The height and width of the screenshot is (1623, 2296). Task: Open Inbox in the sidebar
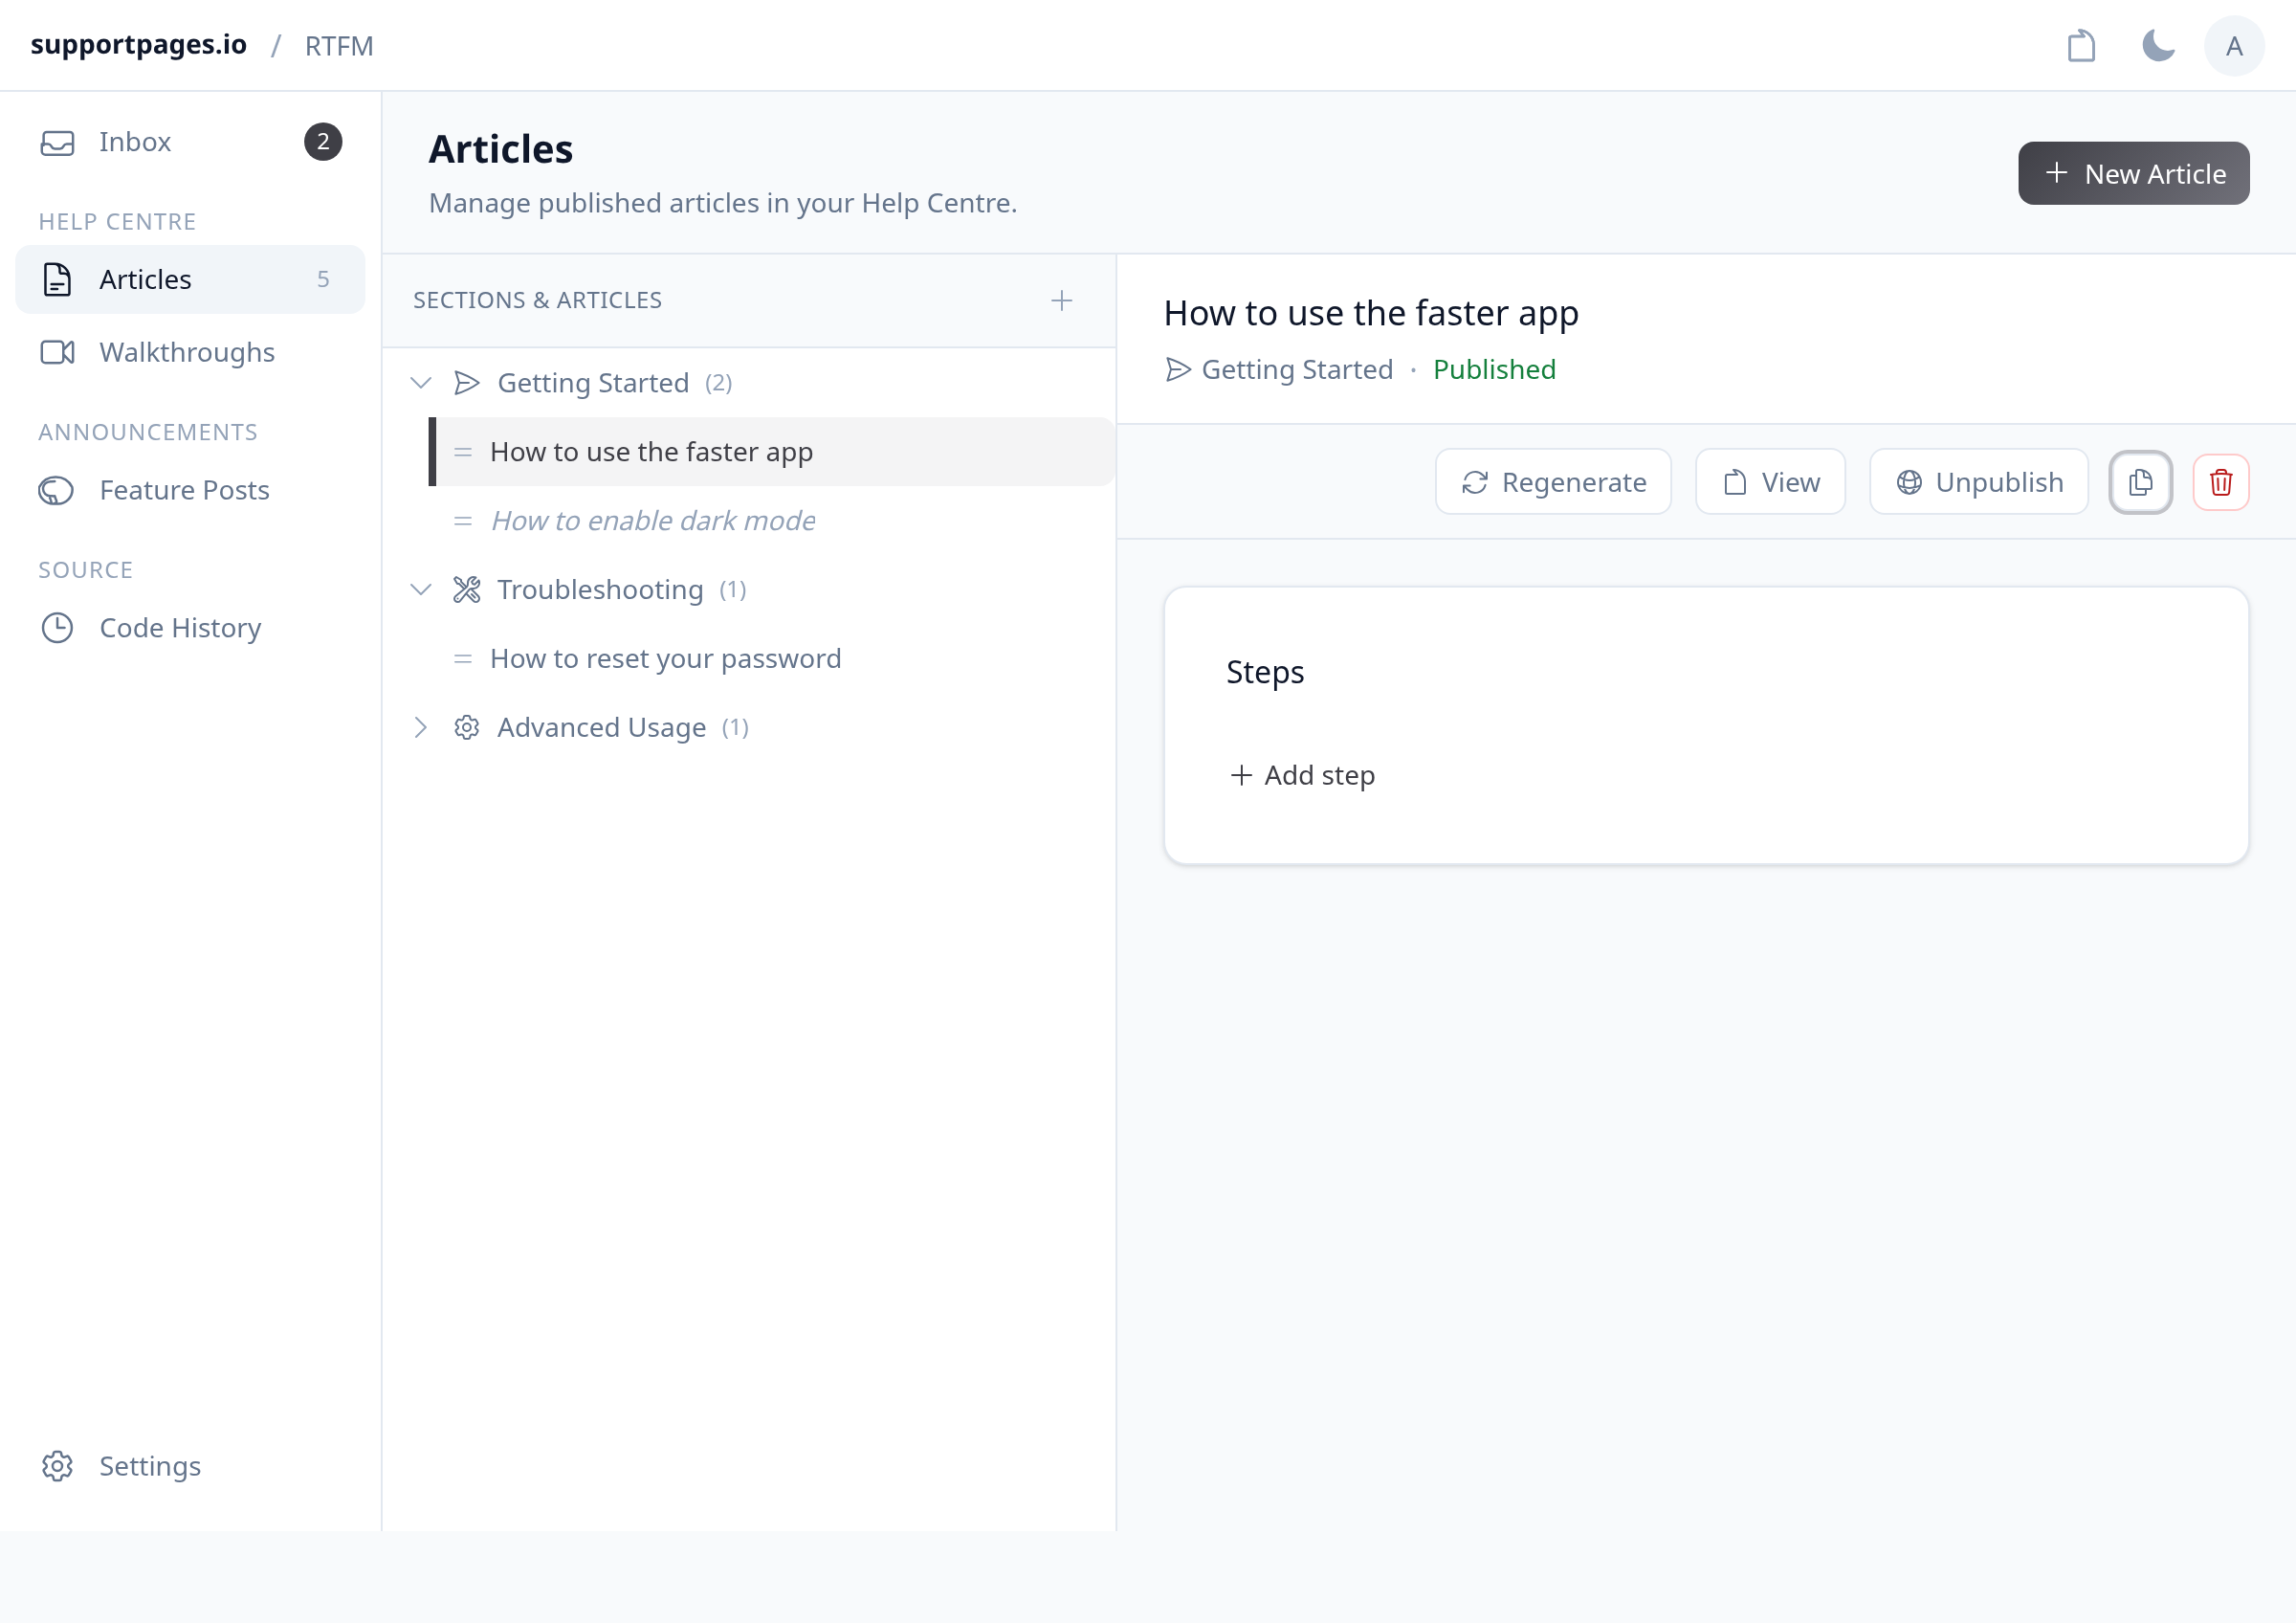[190, 142]
